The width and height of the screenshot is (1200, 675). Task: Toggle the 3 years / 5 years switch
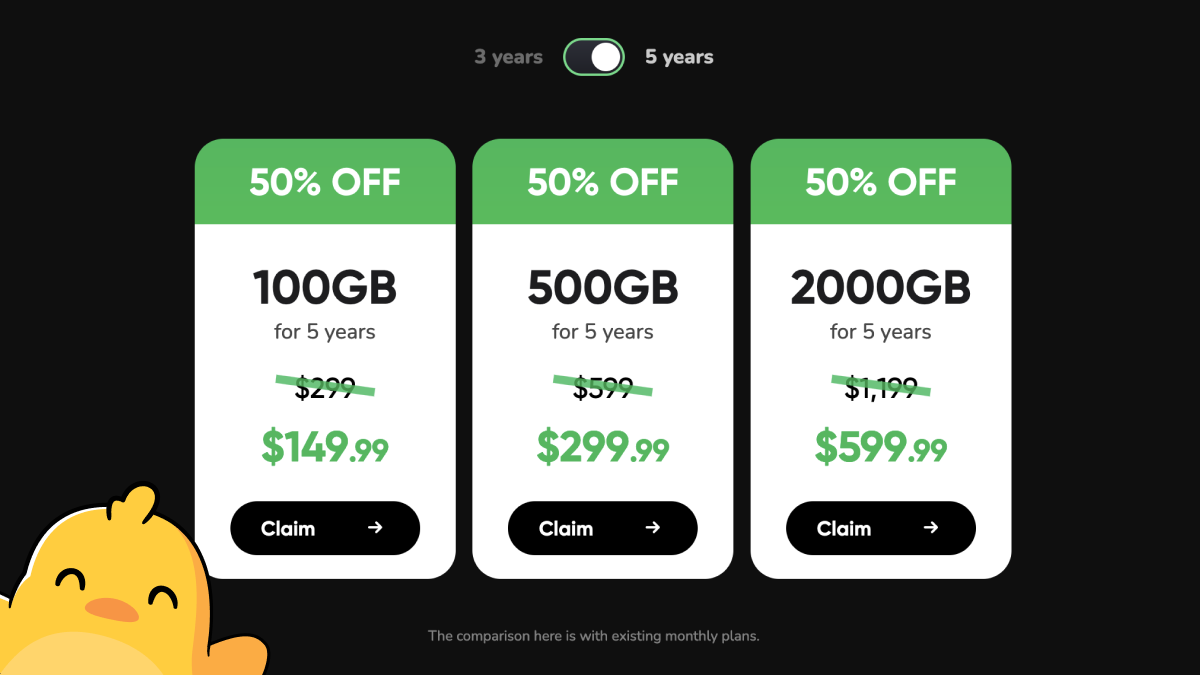pyautogui.click(x=594, y=57)
